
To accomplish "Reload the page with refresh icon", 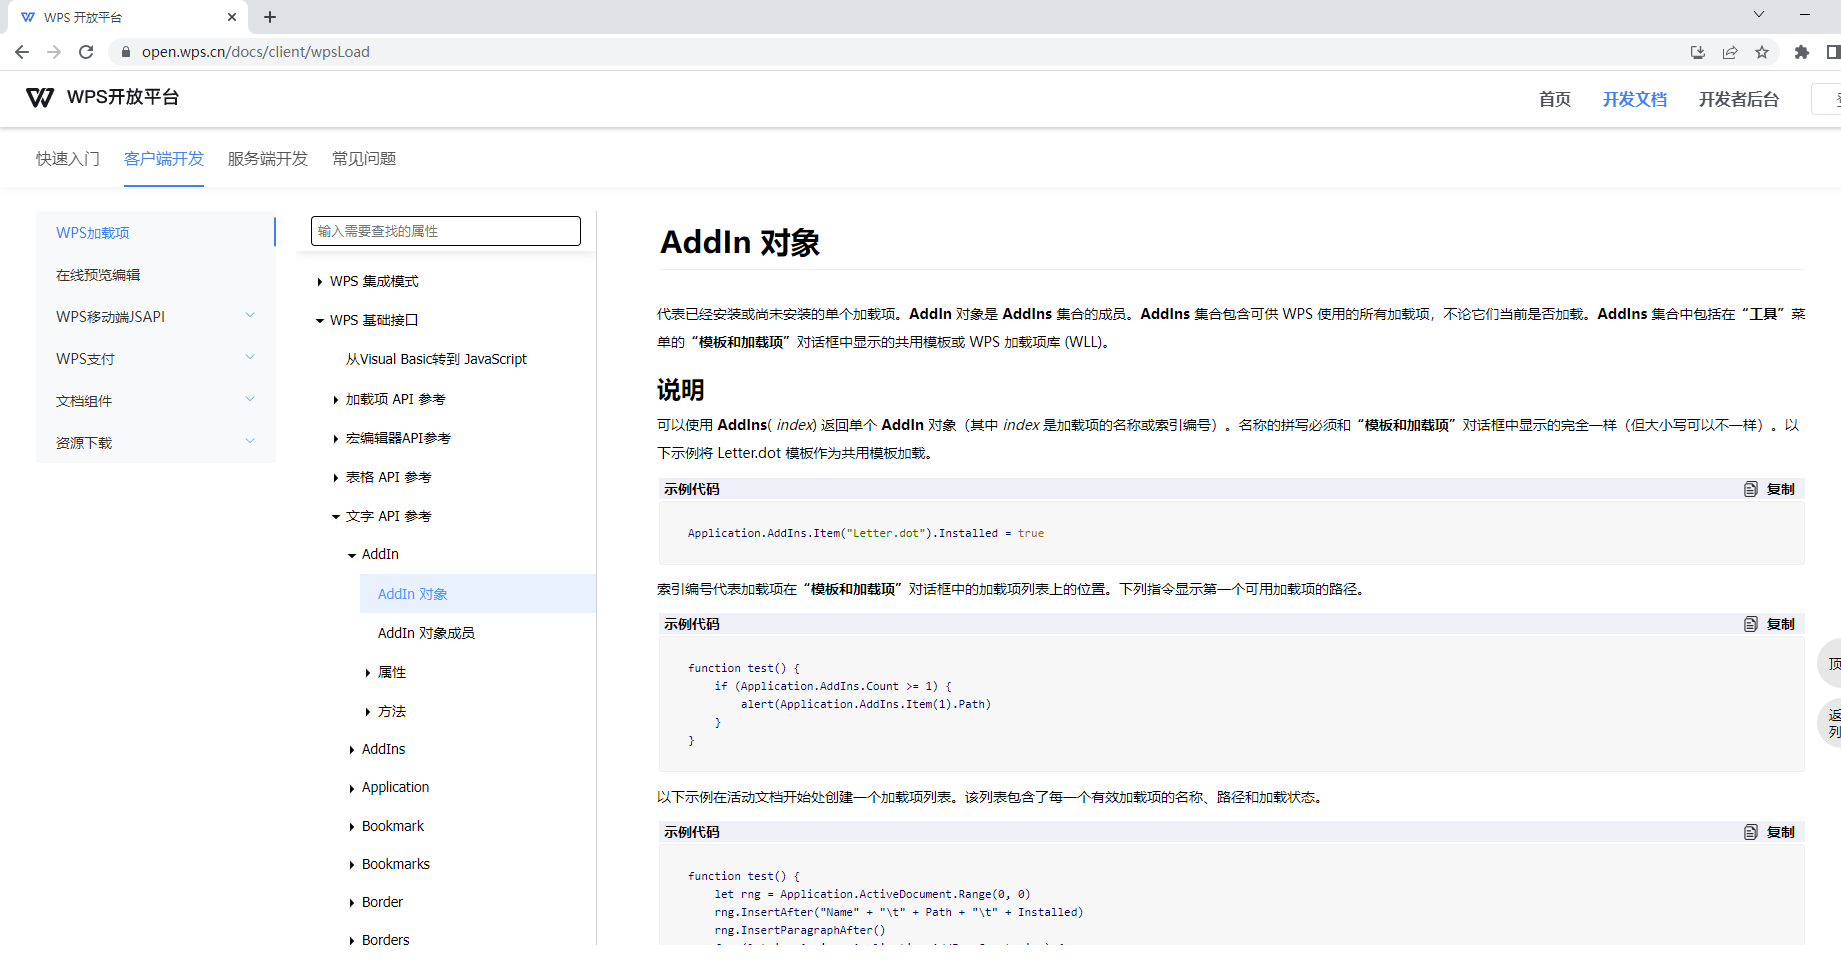I will (86, 52).
